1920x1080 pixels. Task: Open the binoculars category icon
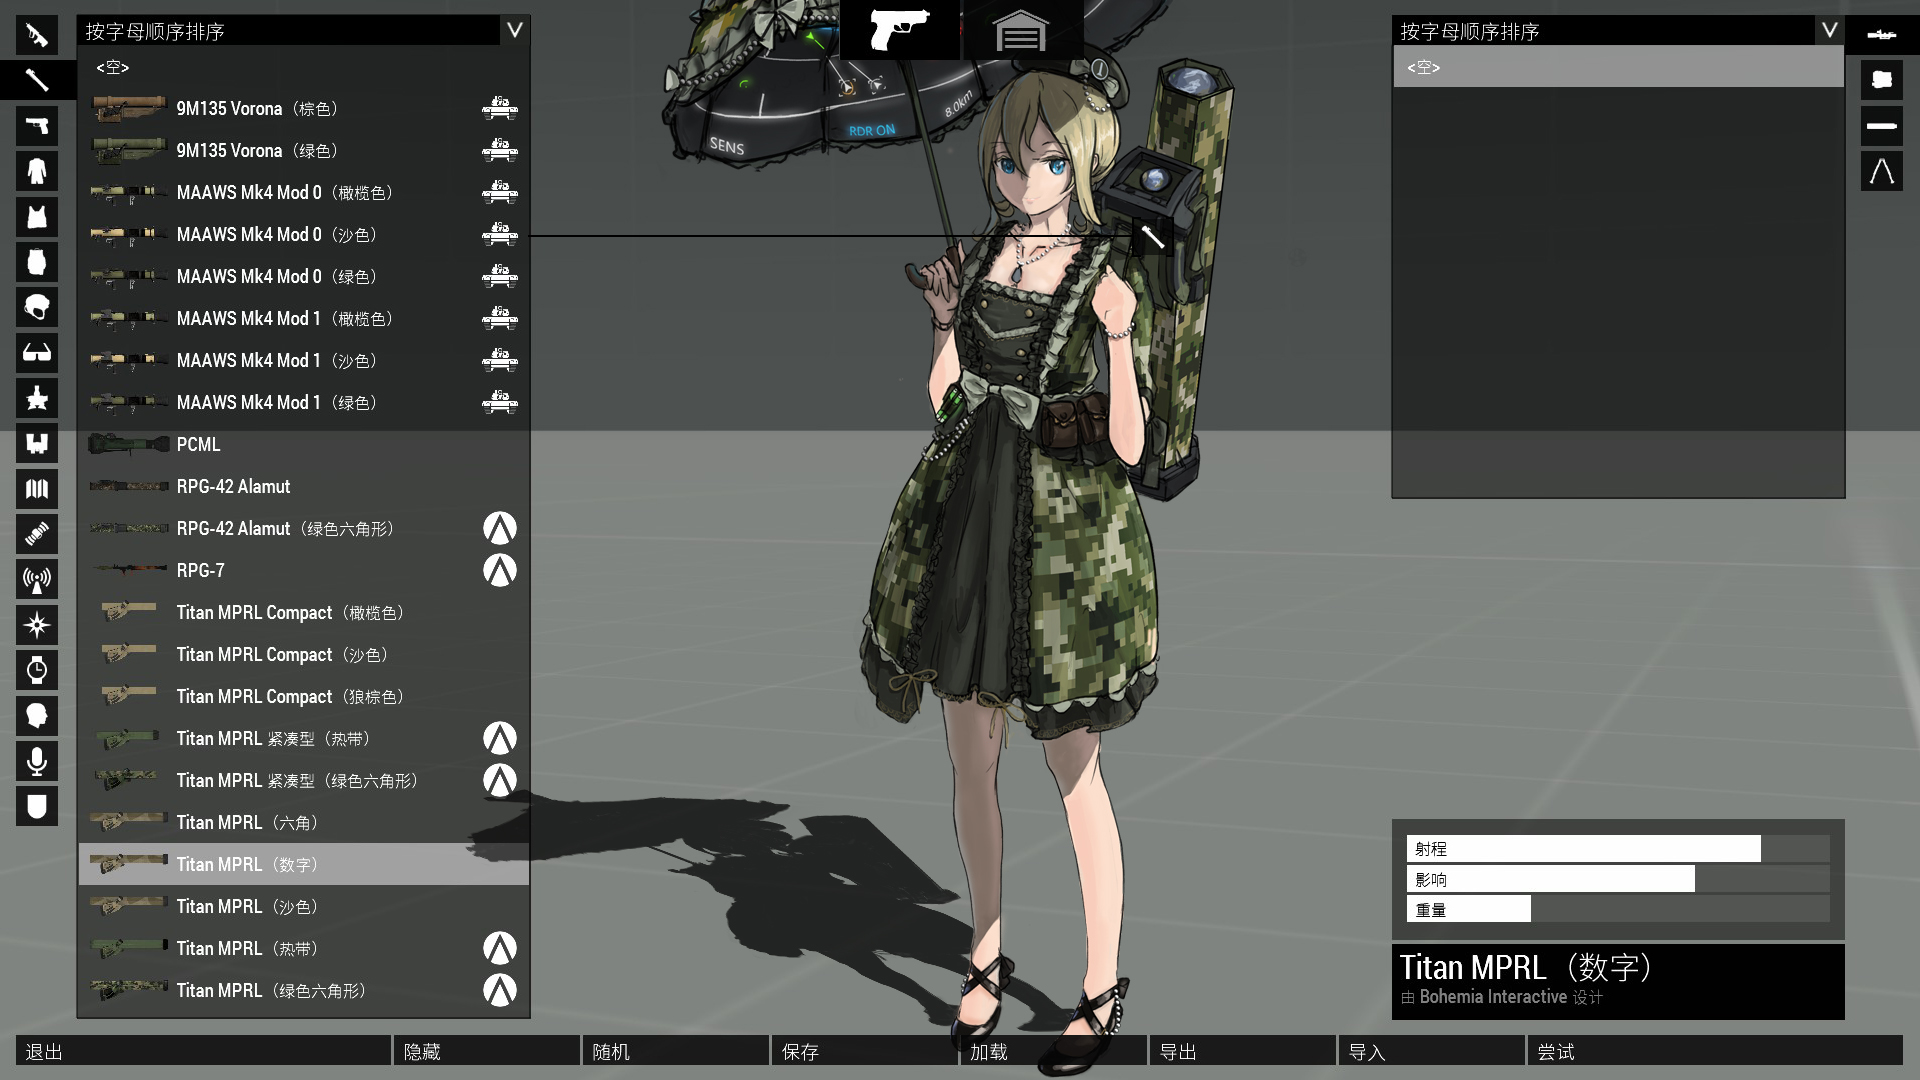[x=37, y=443]
